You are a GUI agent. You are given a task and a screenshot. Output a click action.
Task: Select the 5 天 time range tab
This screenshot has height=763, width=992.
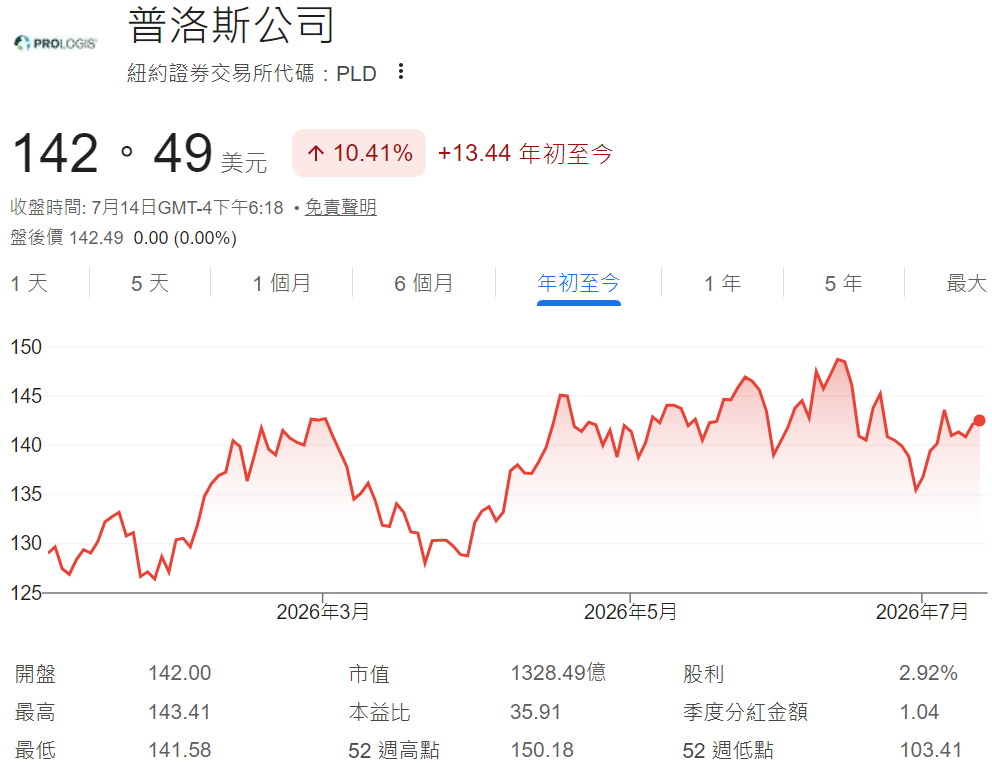pyautogui.click(x=150, y=283)
